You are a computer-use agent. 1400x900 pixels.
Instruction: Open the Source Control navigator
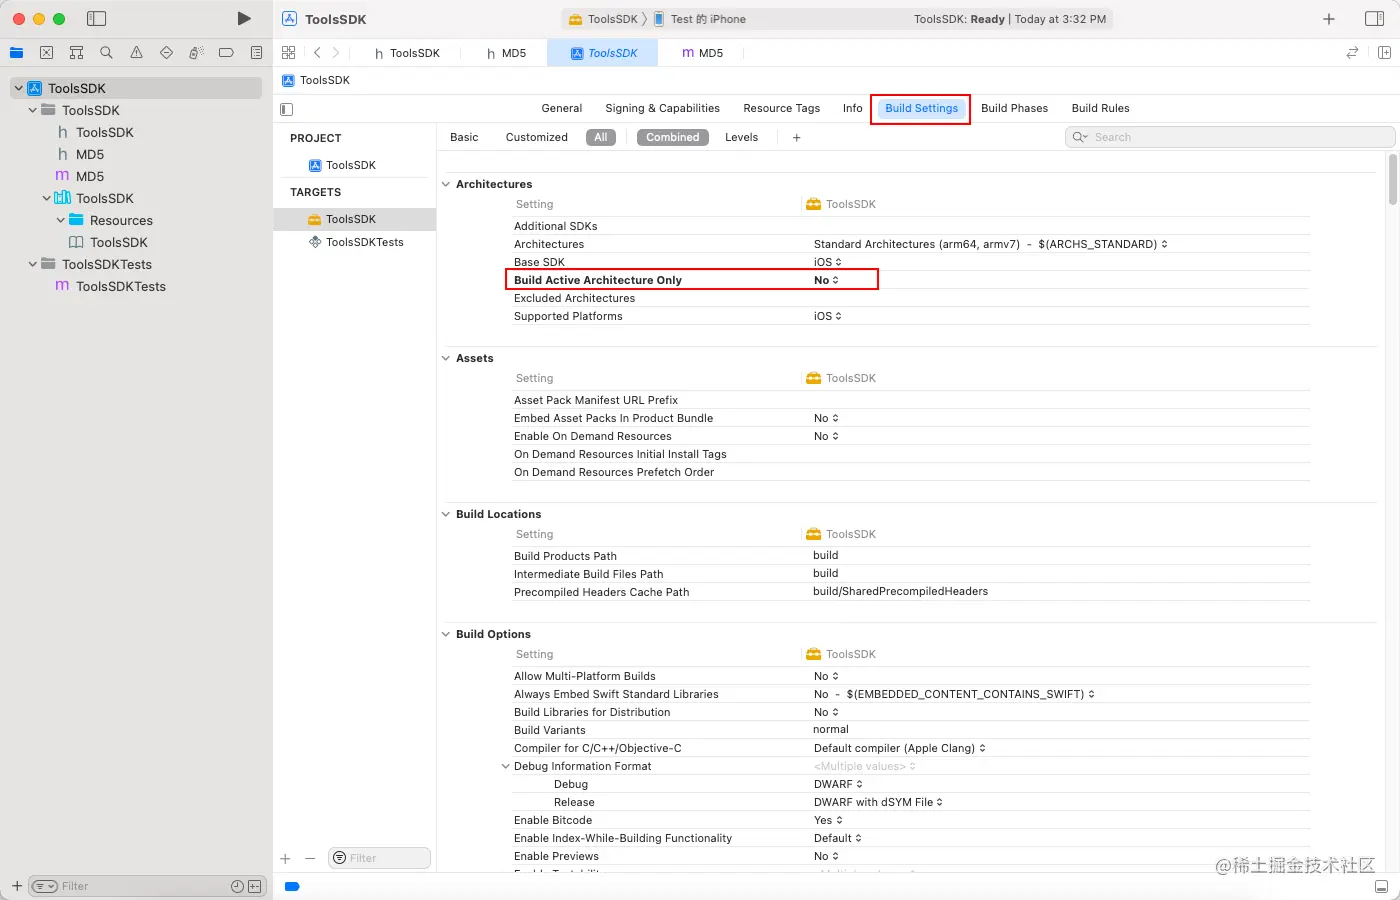click(x=46, y=53)
